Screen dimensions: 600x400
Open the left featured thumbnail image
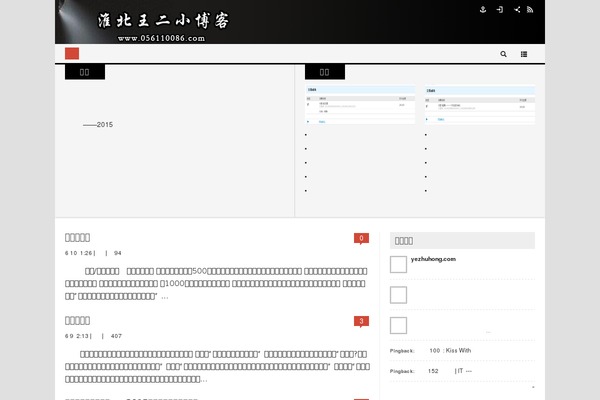360,105
